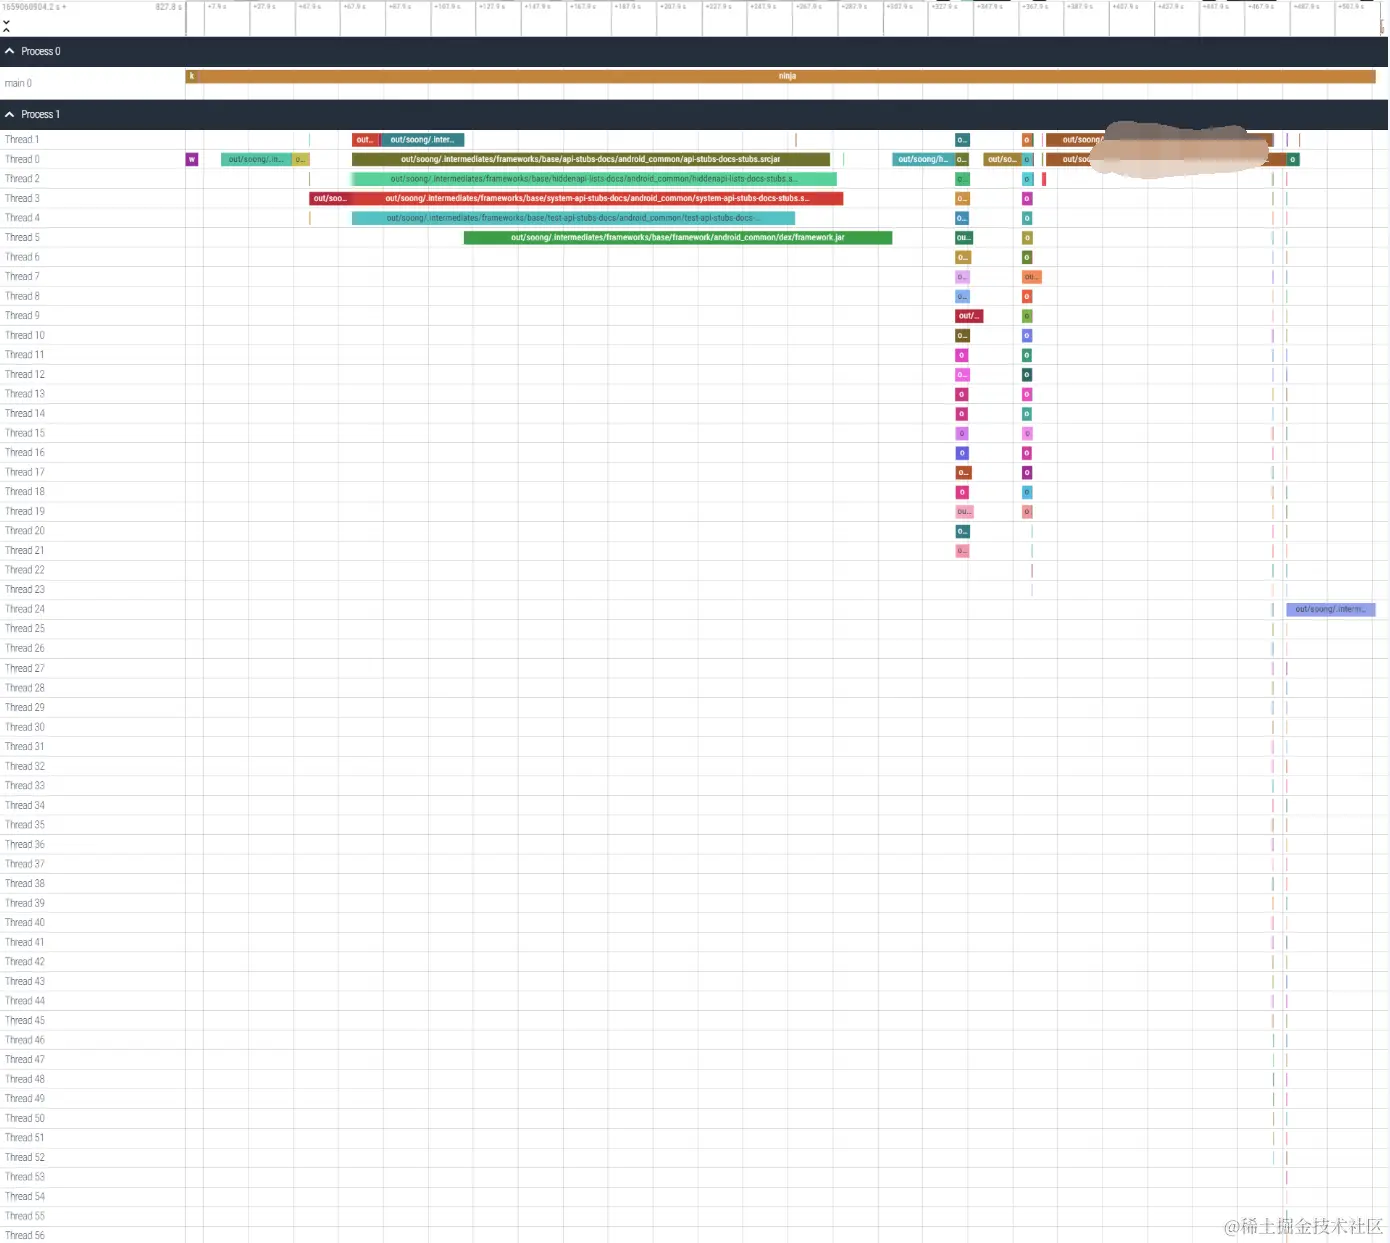Screen dimensions: 1390x1243
Task: Select the teal 'out/soong/.in...' slice on Thread 0
Action: (x=256, y=159)
